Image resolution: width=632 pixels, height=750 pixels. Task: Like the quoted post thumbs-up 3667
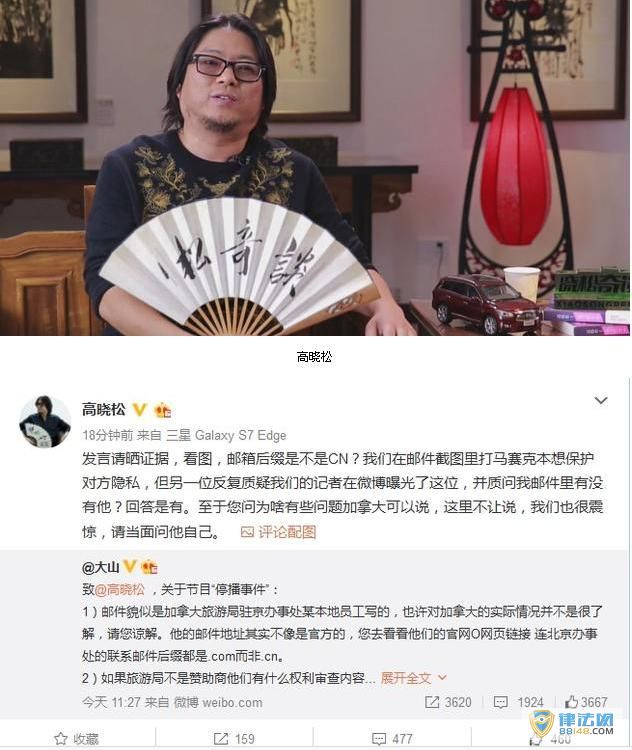click(x=586, y=702)
